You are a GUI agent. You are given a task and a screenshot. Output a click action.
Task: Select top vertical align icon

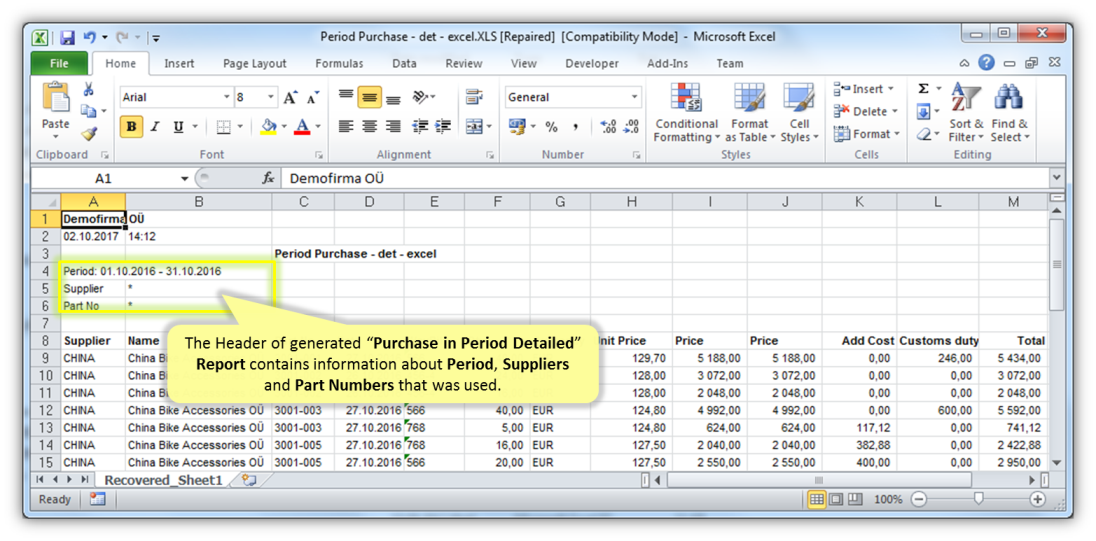pos(346,96)
